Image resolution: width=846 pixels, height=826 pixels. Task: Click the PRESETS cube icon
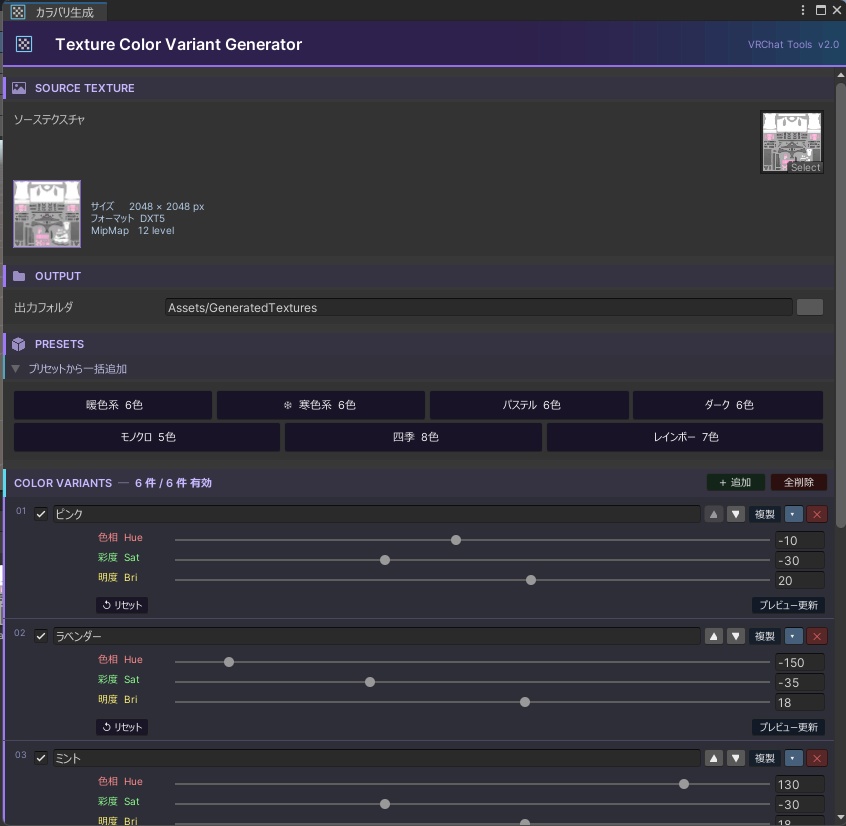pyautogui.click(x=19, y=344)
